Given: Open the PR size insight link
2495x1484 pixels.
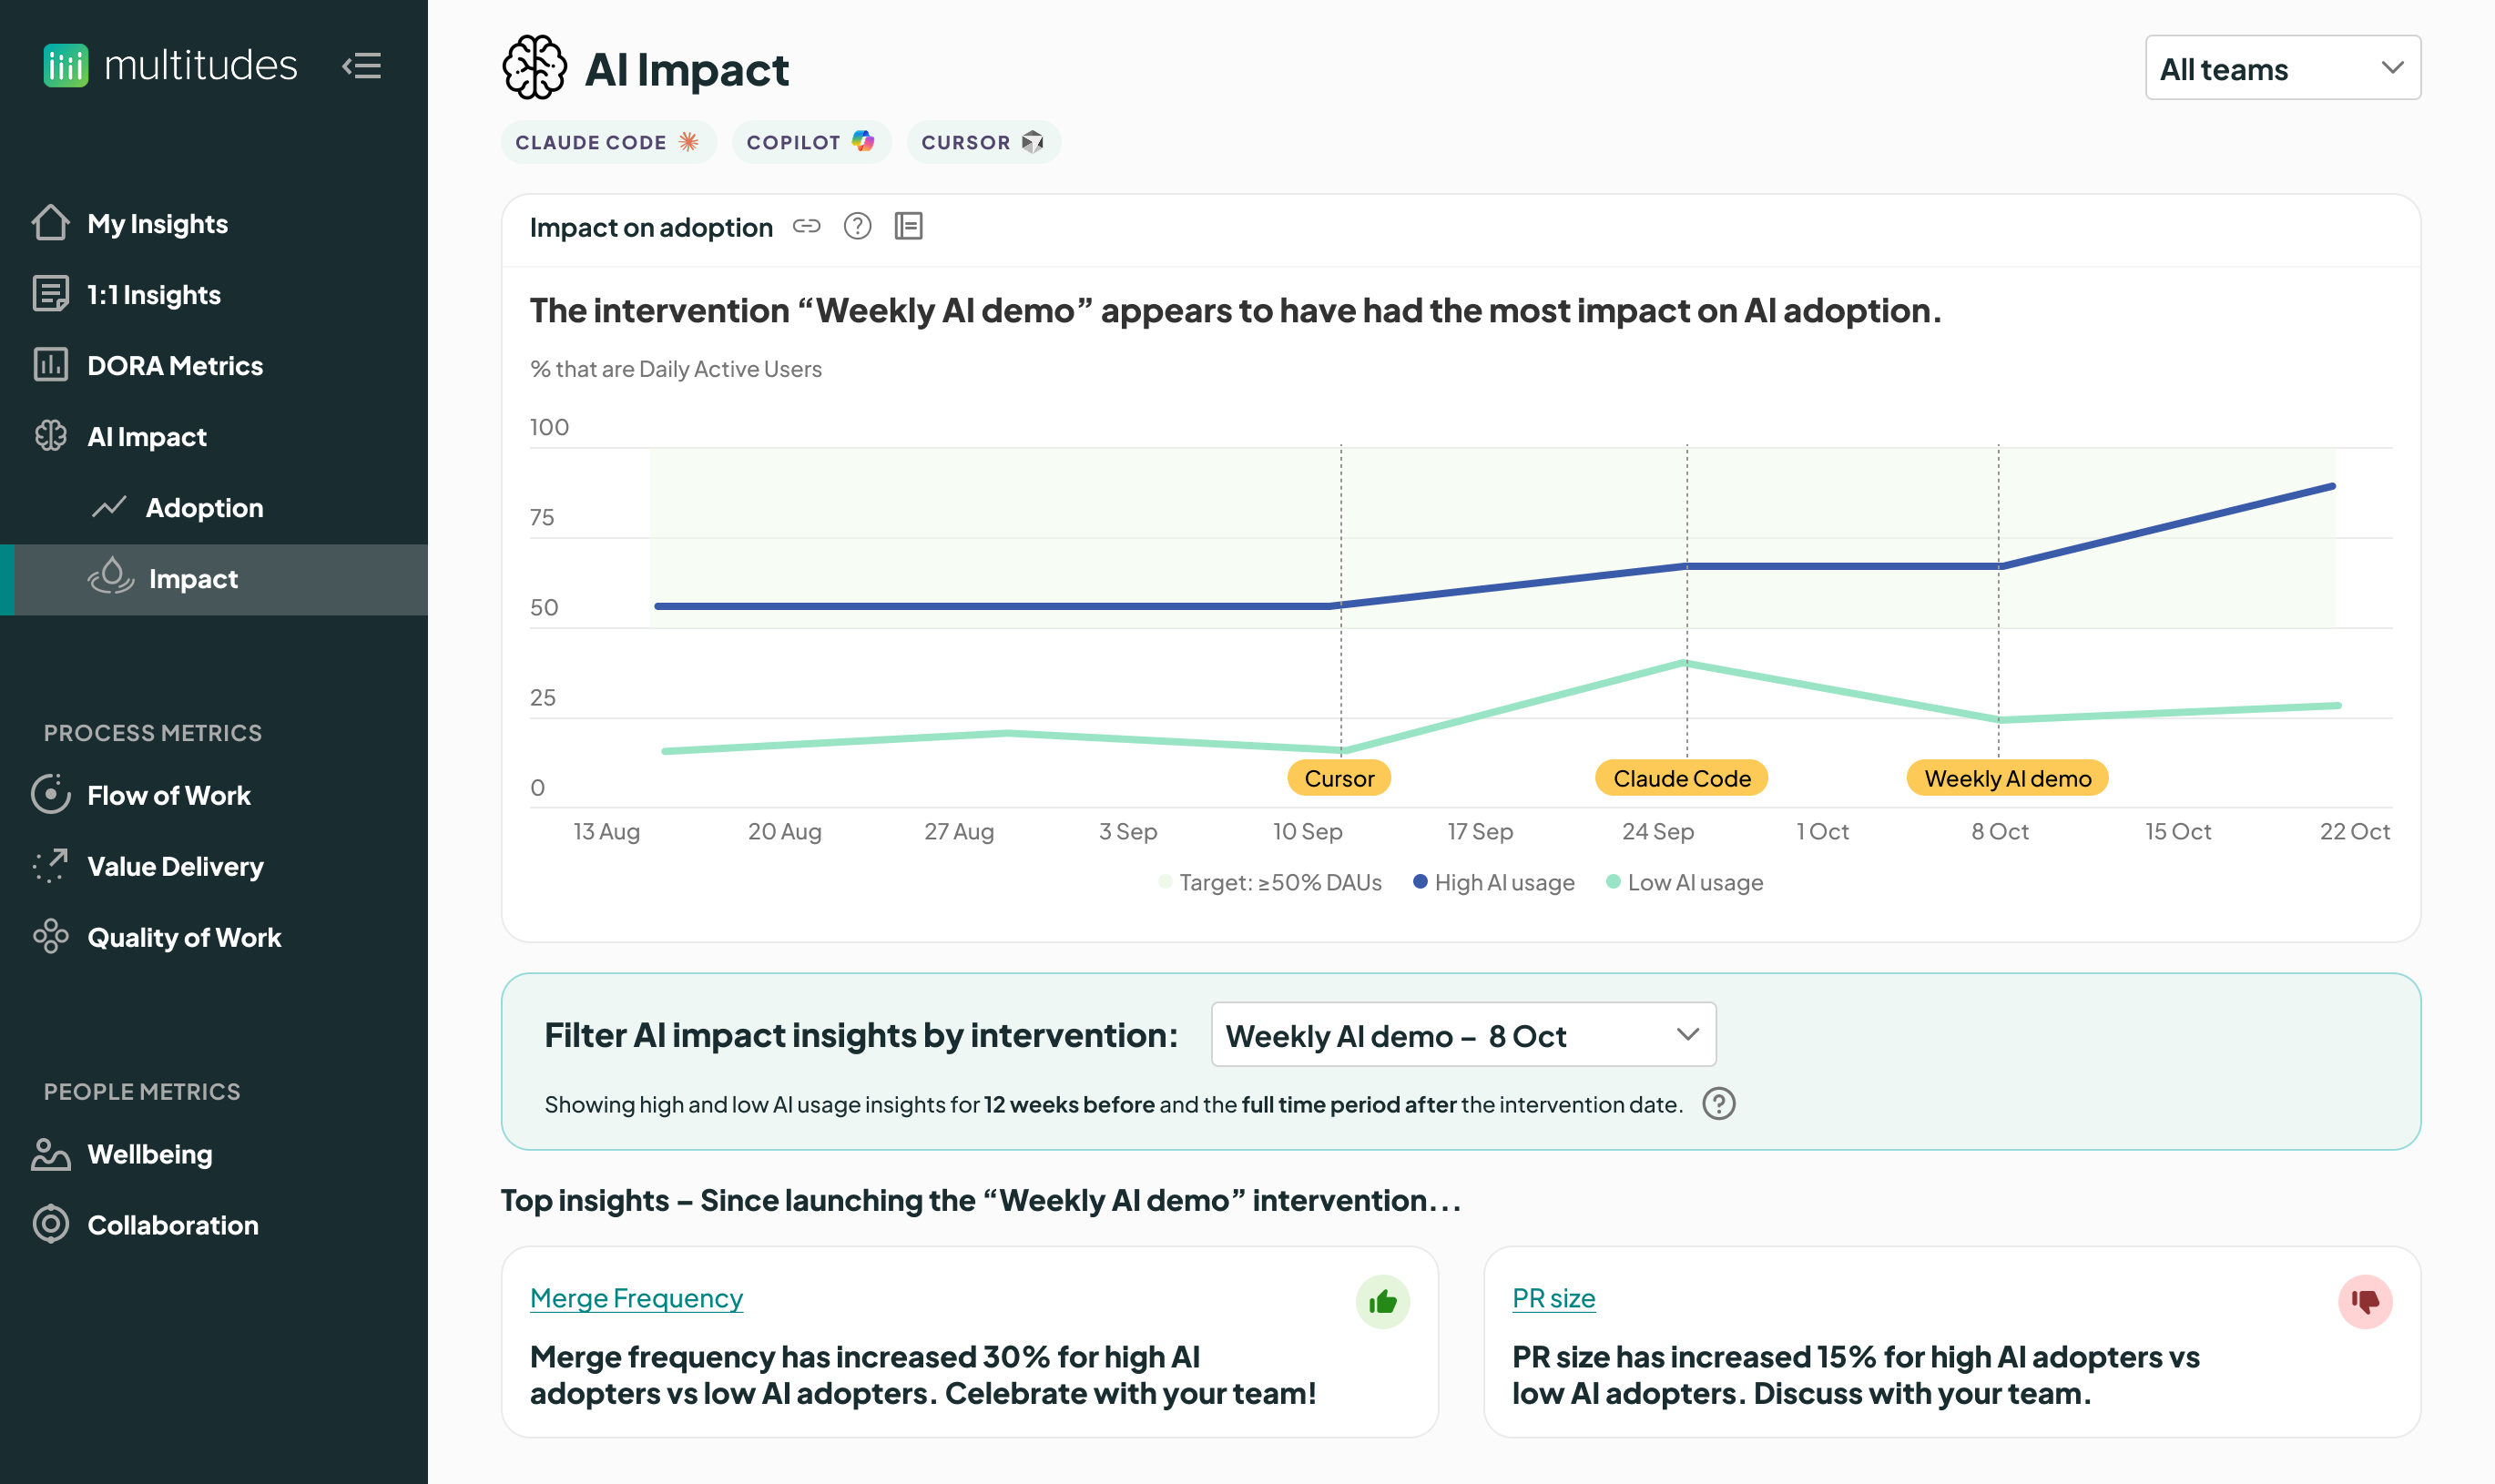Looking at the screenshot, I should point(1553,1297).
